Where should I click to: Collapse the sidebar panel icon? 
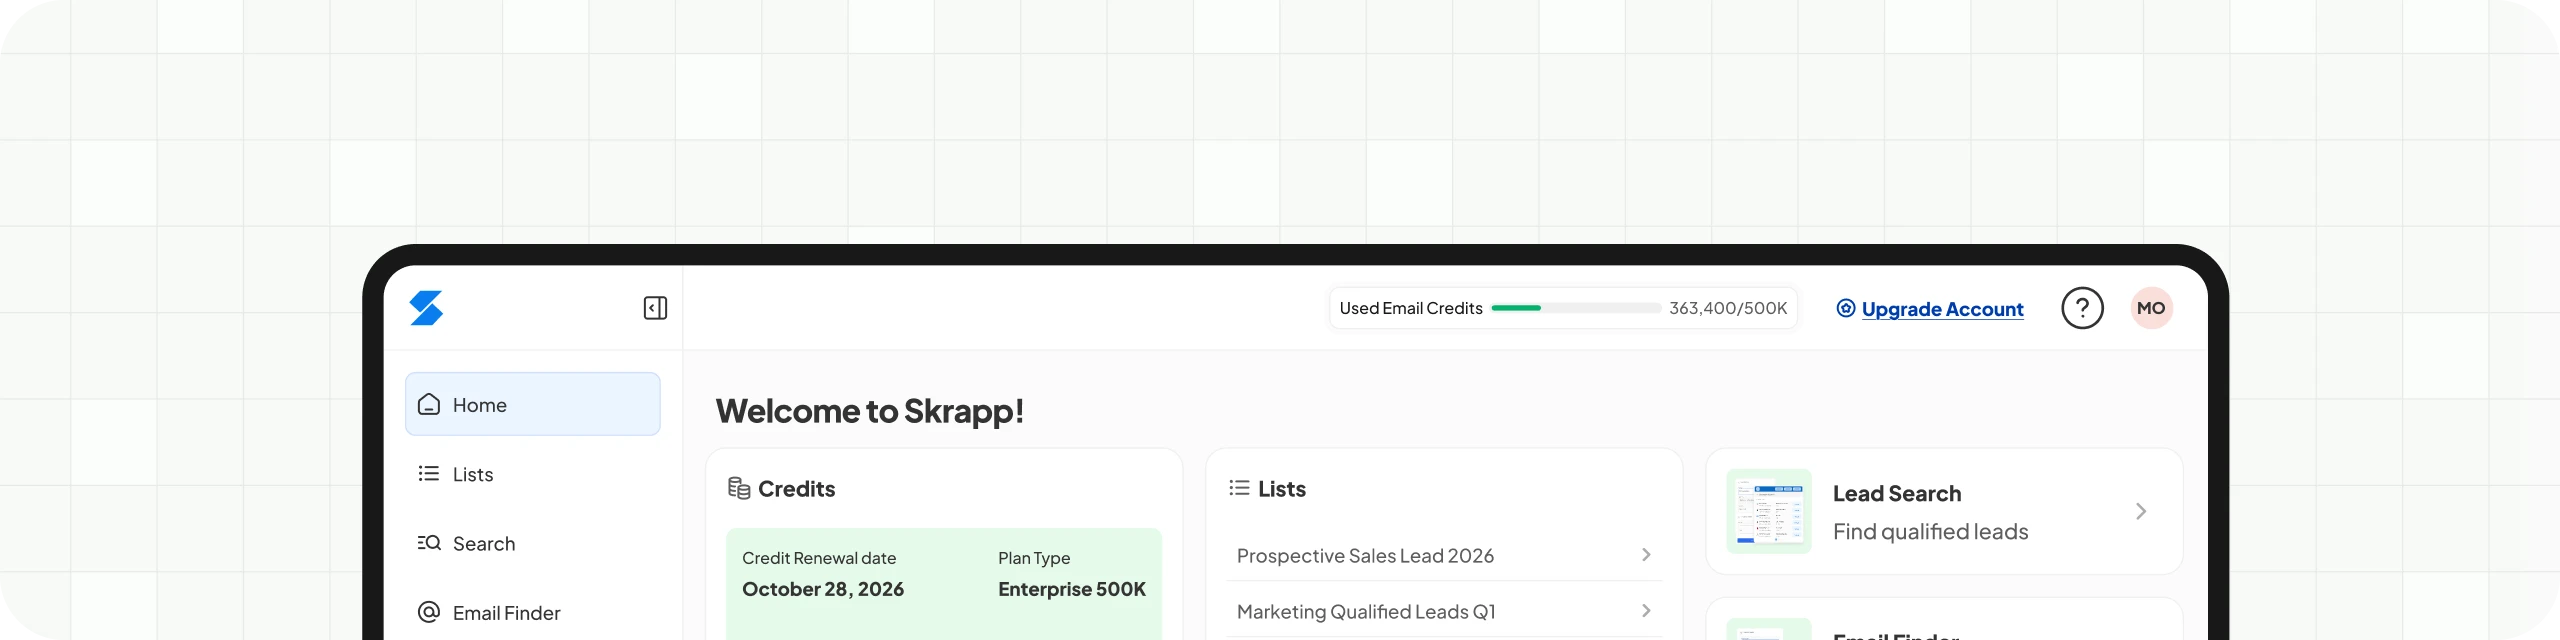655,308
